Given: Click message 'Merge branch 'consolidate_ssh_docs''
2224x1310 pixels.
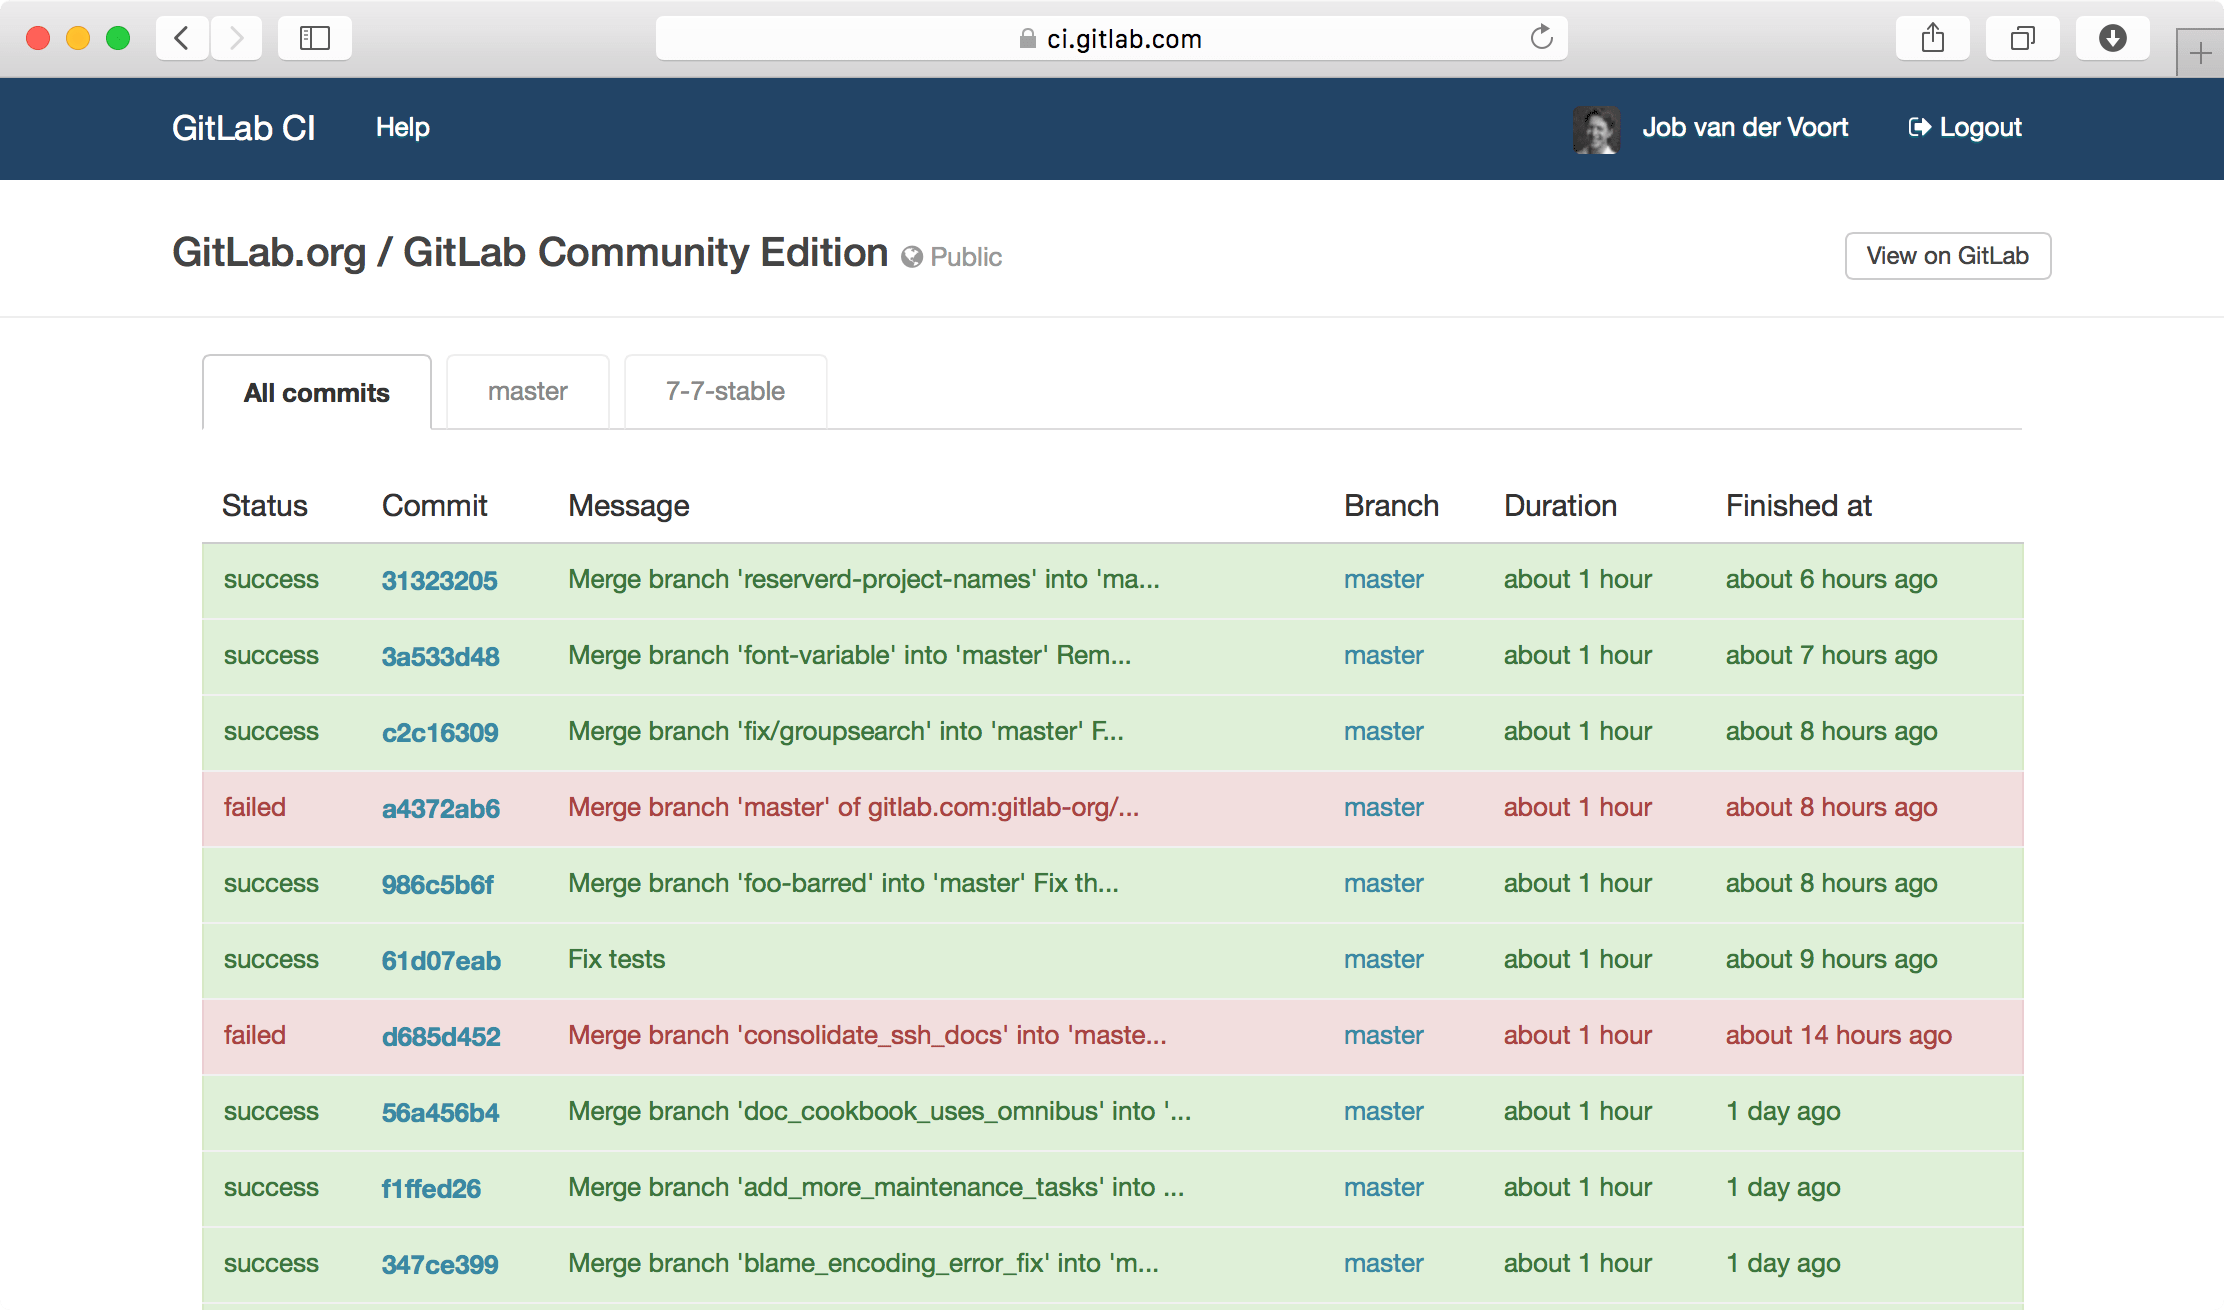Looking at the screenshot, I should tap(867, 1036).
